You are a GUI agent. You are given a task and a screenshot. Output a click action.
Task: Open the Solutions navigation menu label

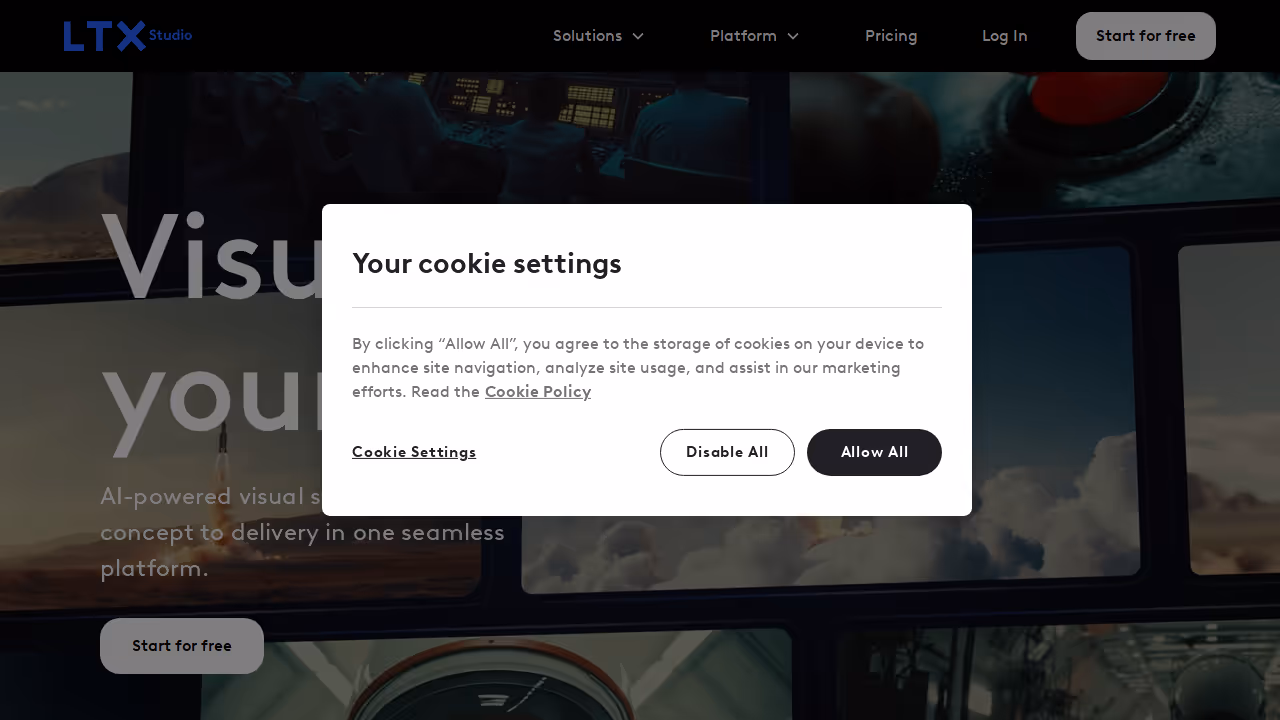pos(587,36)
